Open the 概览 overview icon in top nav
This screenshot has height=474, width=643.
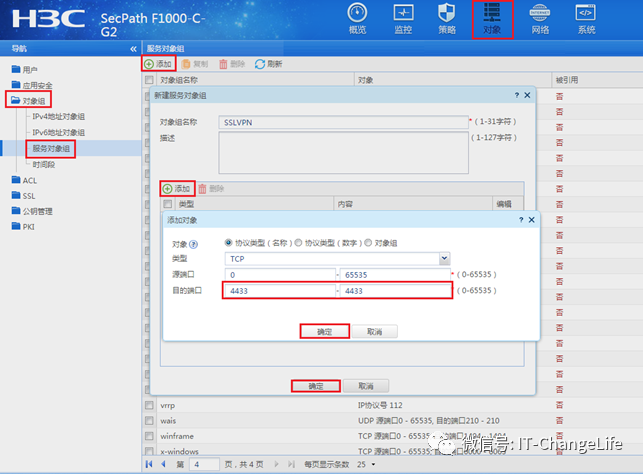357,19
